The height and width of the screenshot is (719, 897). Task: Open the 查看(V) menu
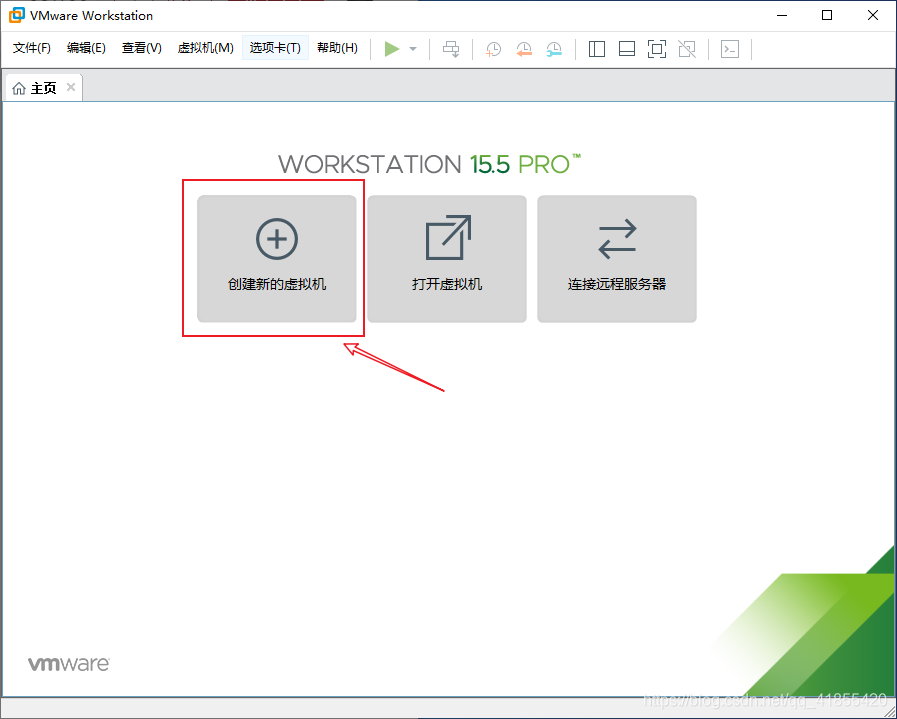point(142,47)
